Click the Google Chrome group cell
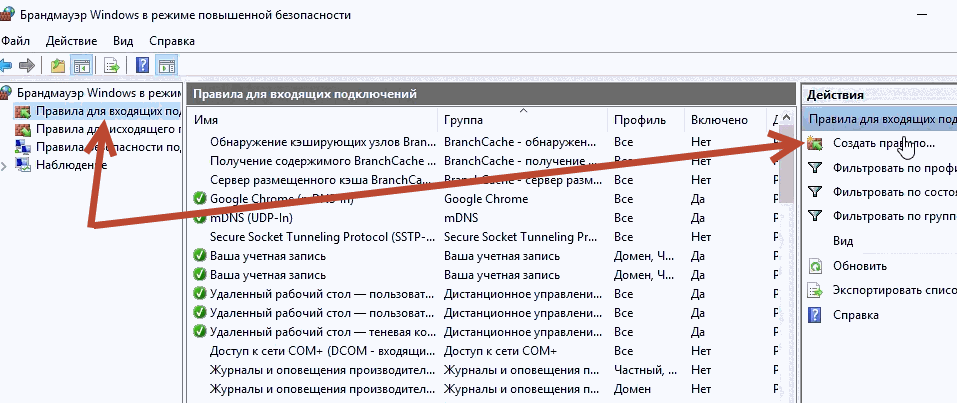The image size is (957, 403). coord(486,198)
